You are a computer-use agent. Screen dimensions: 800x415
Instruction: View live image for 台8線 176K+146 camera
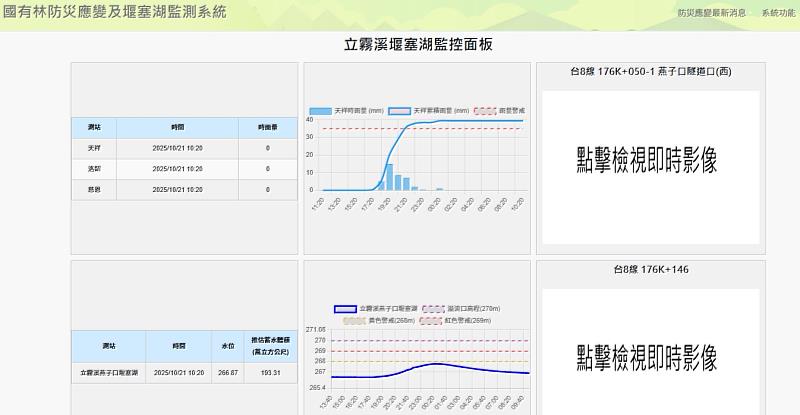(x=650, y=355)
